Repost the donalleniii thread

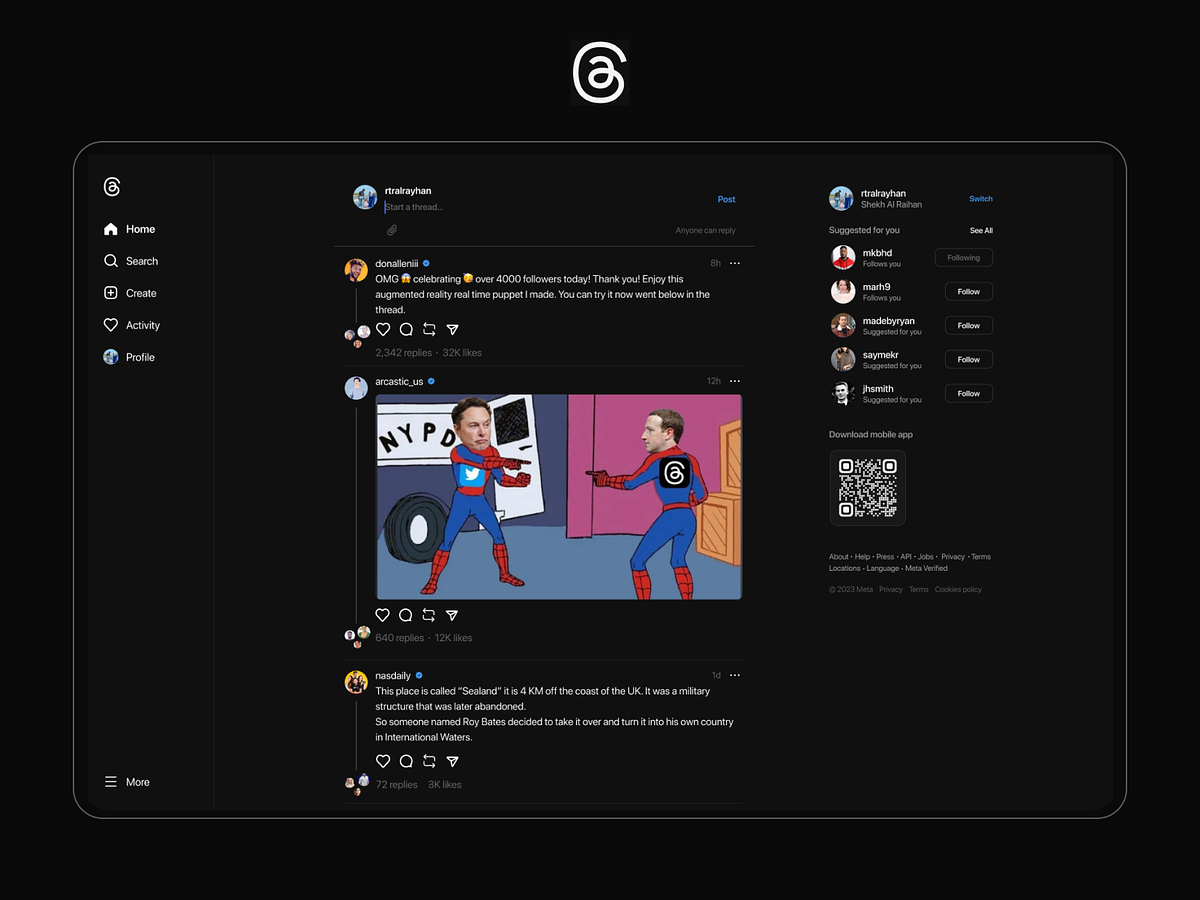(429, 329)
